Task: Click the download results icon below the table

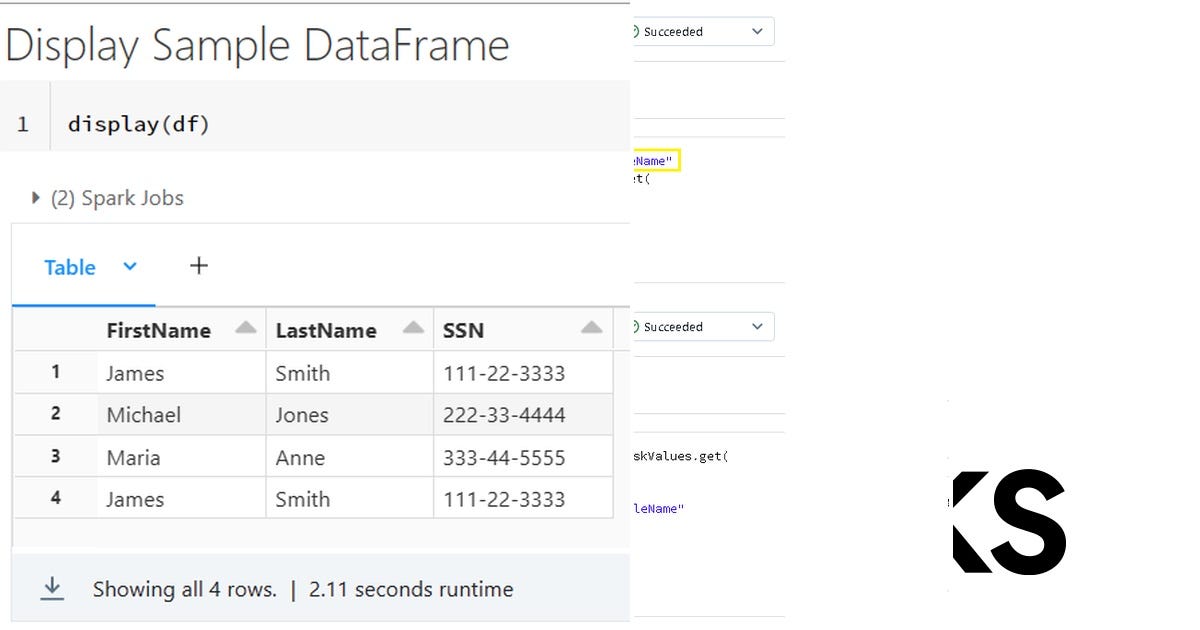Action: coord(52,589)
